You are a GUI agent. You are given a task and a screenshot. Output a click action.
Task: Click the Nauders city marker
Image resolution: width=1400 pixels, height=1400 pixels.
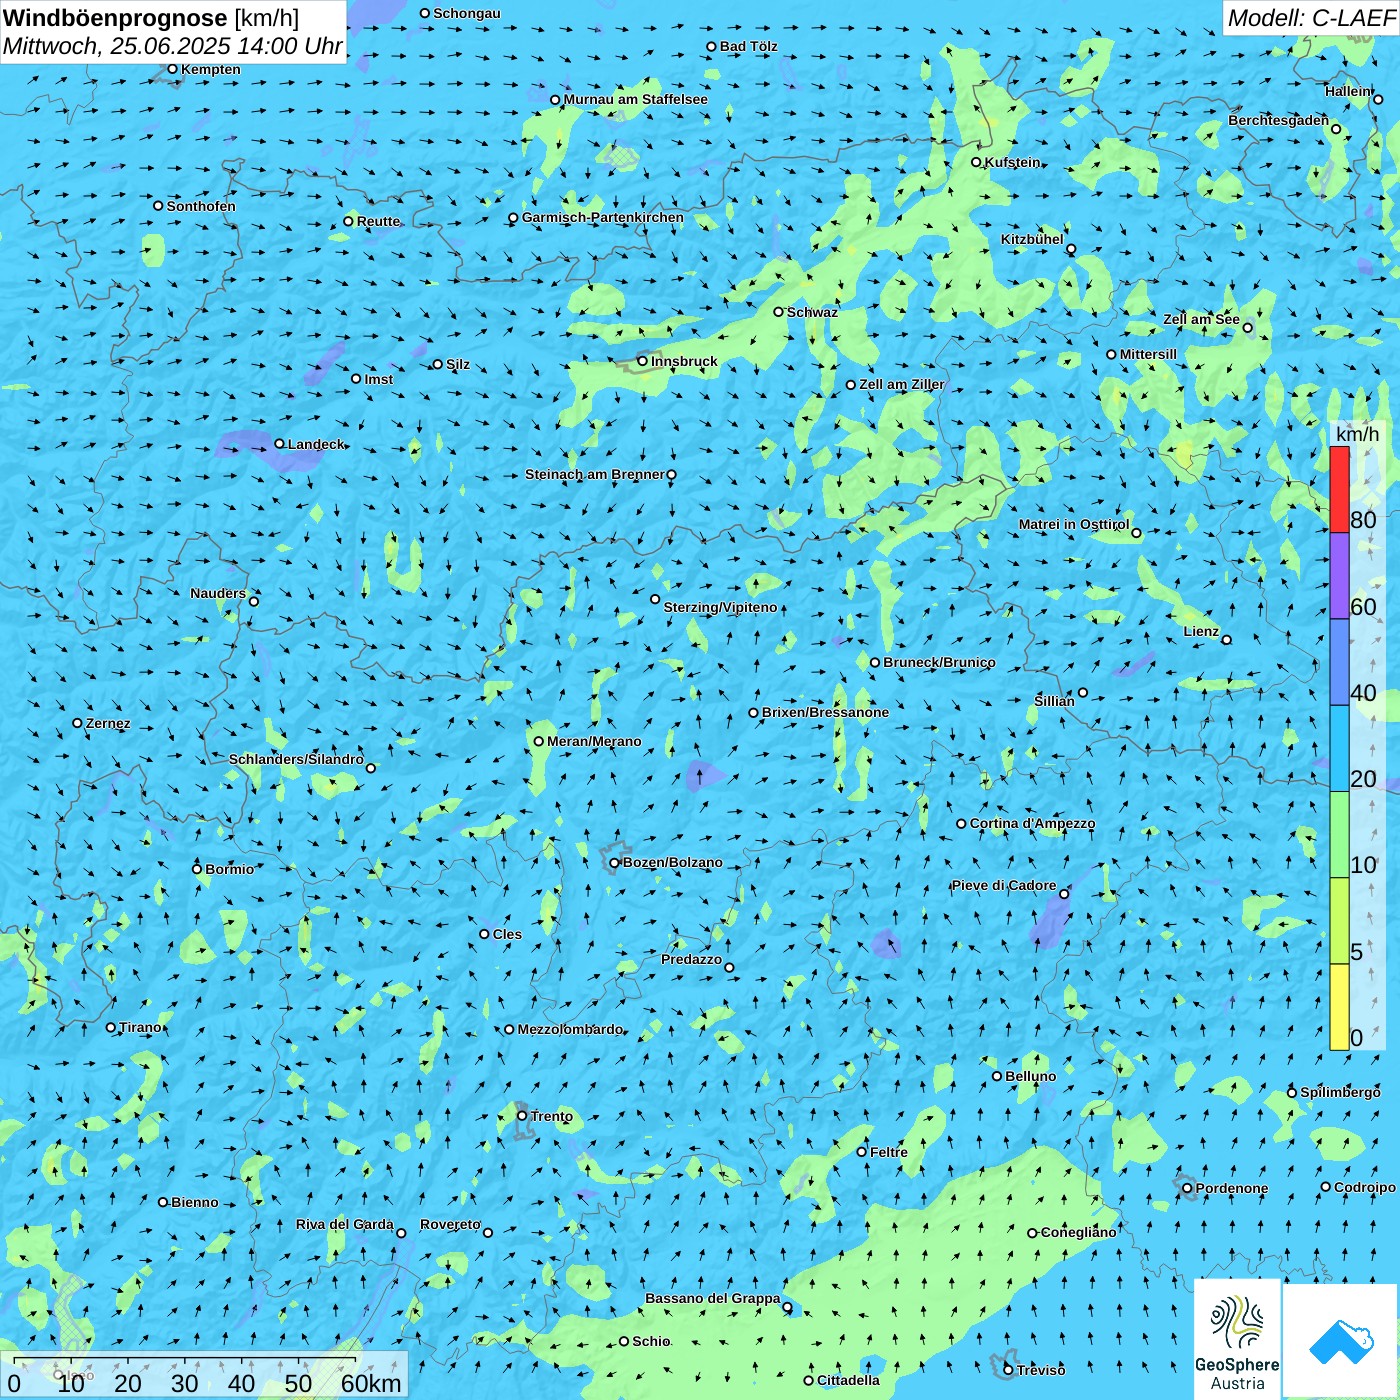tap(253, 601)
